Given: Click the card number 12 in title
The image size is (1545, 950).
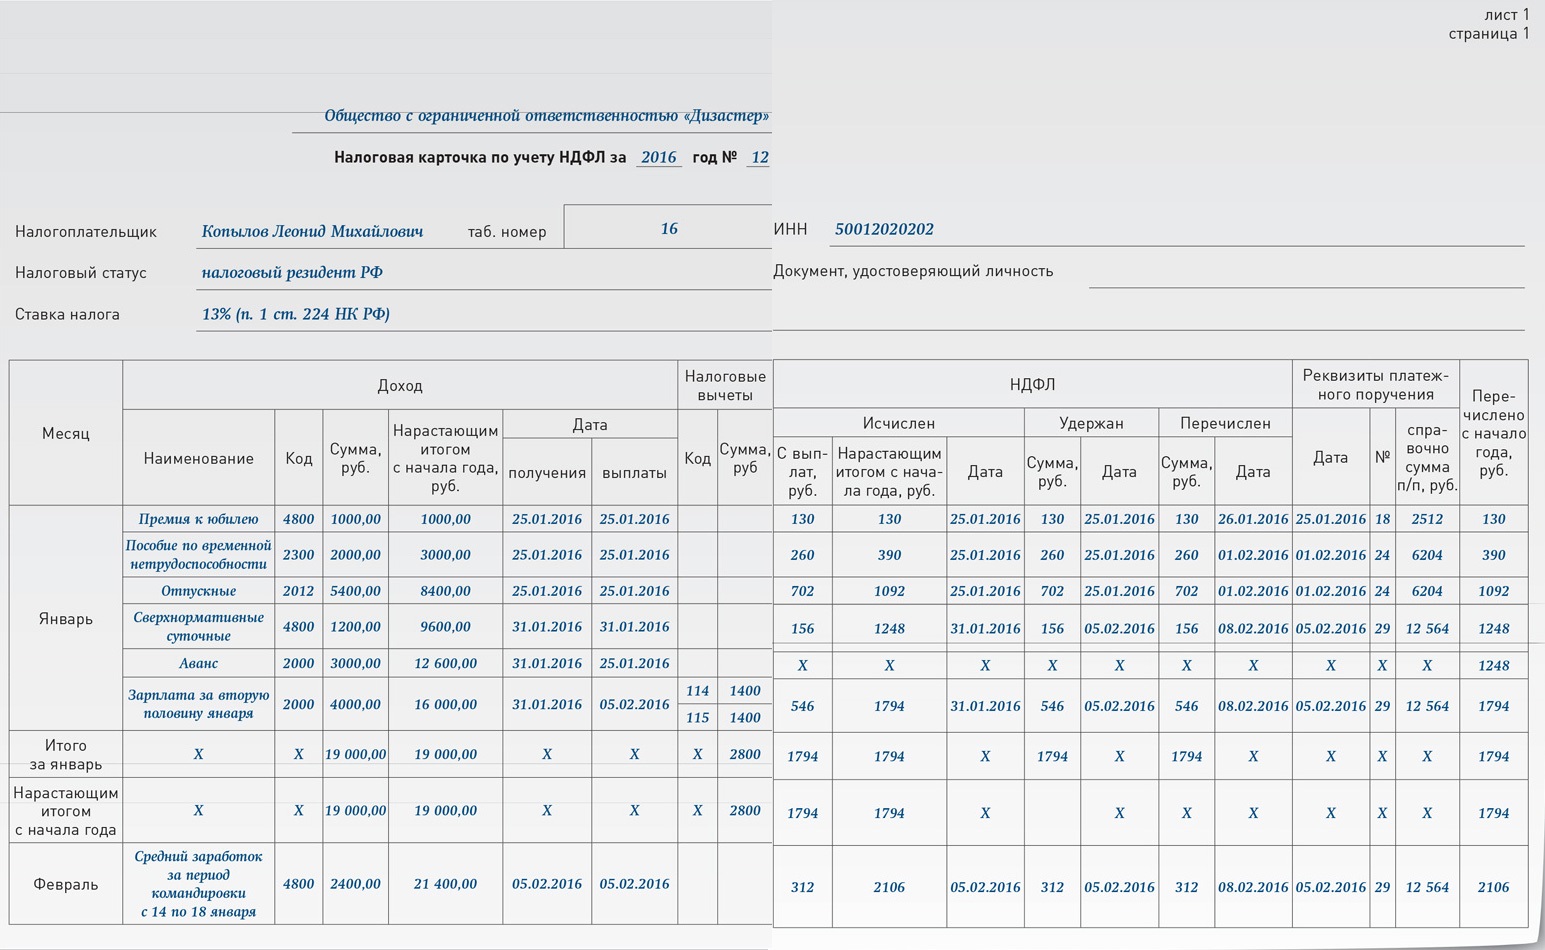Looking at the screenshot, I should (760, 157).
